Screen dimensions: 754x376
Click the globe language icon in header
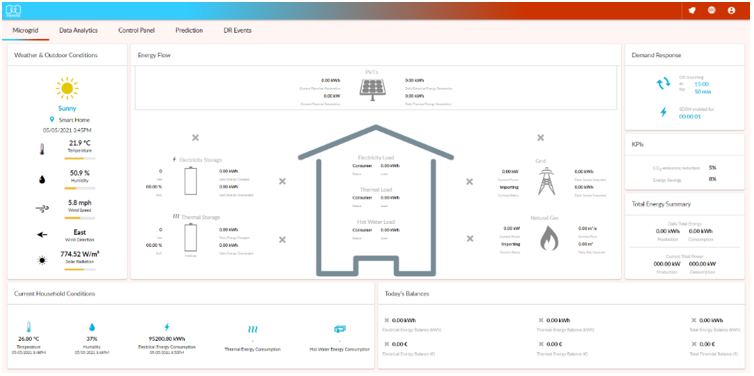click(x=712, y=10)
